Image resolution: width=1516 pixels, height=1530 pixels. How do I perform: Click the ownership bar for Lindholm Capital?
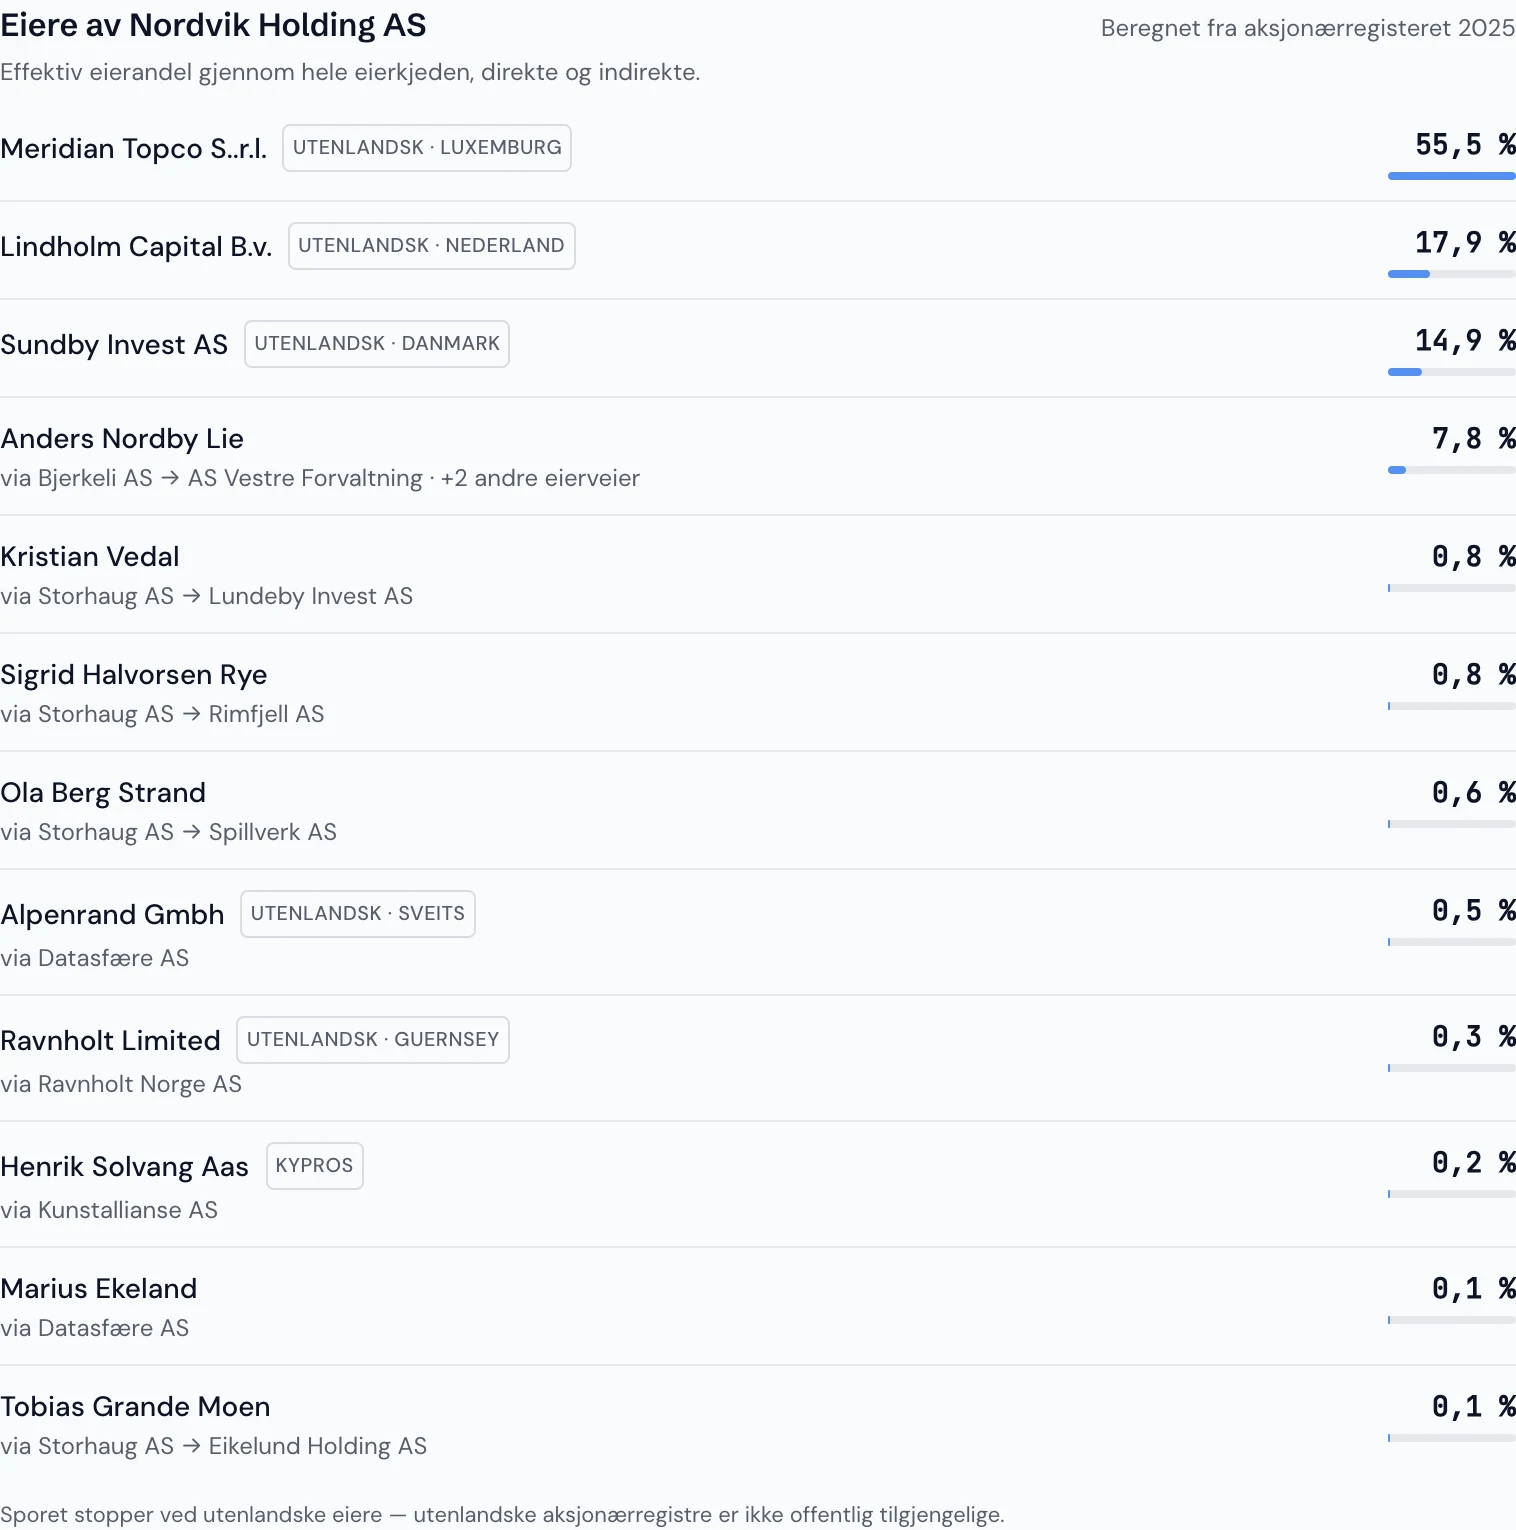1452,274
